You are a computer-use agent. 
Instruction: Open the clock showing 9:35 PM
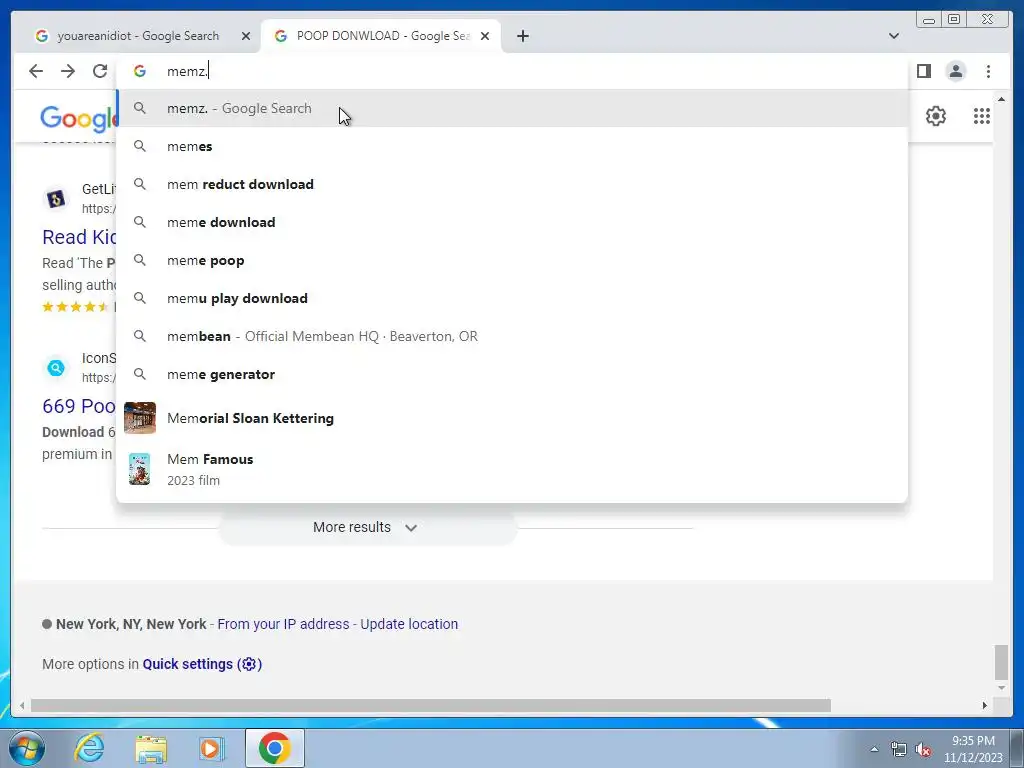973,749
